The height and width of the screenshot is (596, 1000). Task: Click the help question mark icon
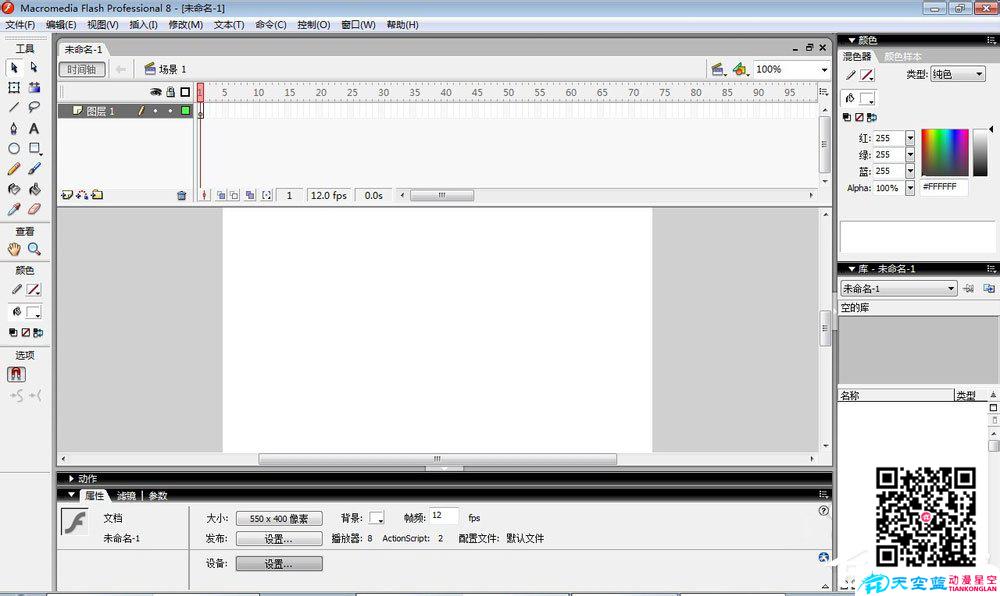click(x=823, y=511)
